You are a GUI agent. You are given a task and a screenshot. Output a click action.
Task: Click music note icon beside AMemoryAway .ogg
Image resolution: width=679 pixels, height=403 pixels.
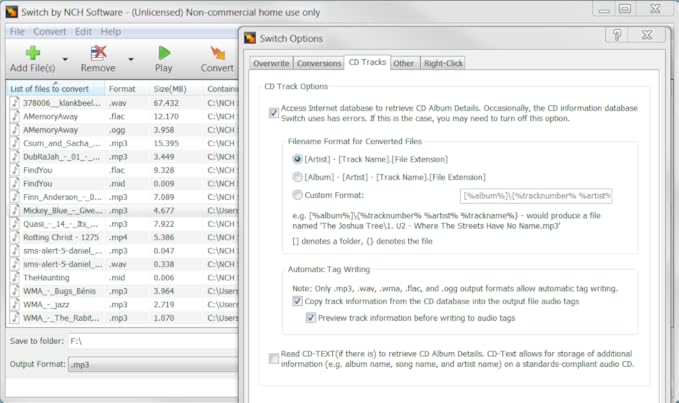tap(15, 129)
